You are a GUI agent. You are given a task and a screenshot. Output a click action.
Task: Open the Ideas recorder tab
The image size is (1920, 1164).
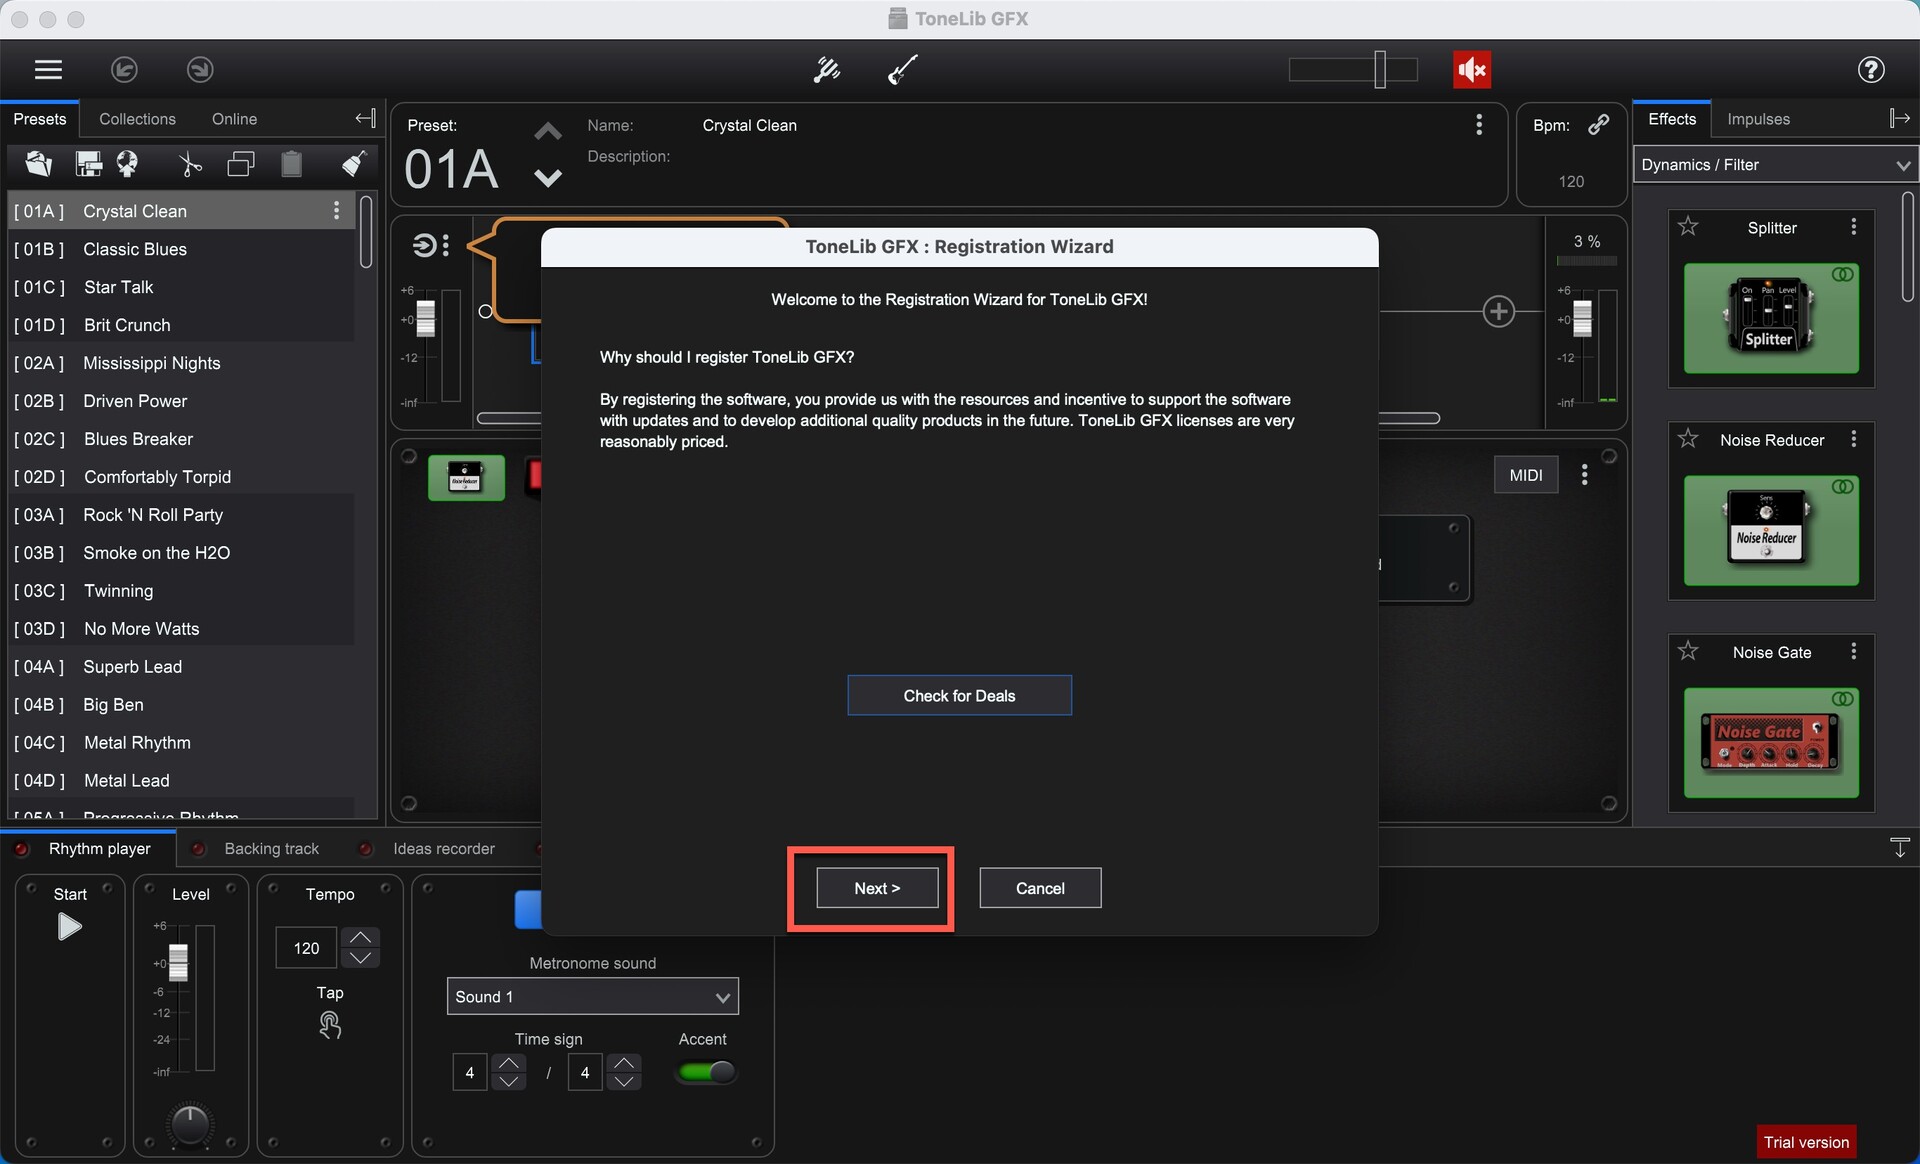click(444, 849)
